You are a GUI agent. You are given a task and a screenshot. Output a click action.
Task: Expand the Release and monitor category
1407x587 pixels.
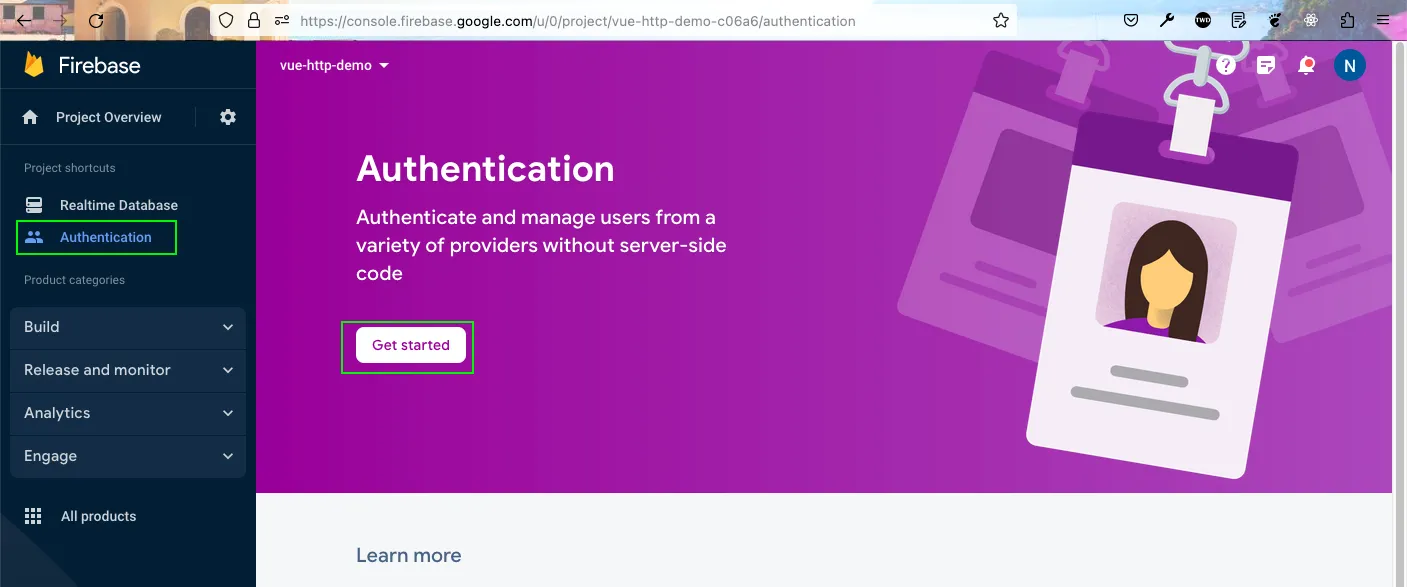[128, 370]
